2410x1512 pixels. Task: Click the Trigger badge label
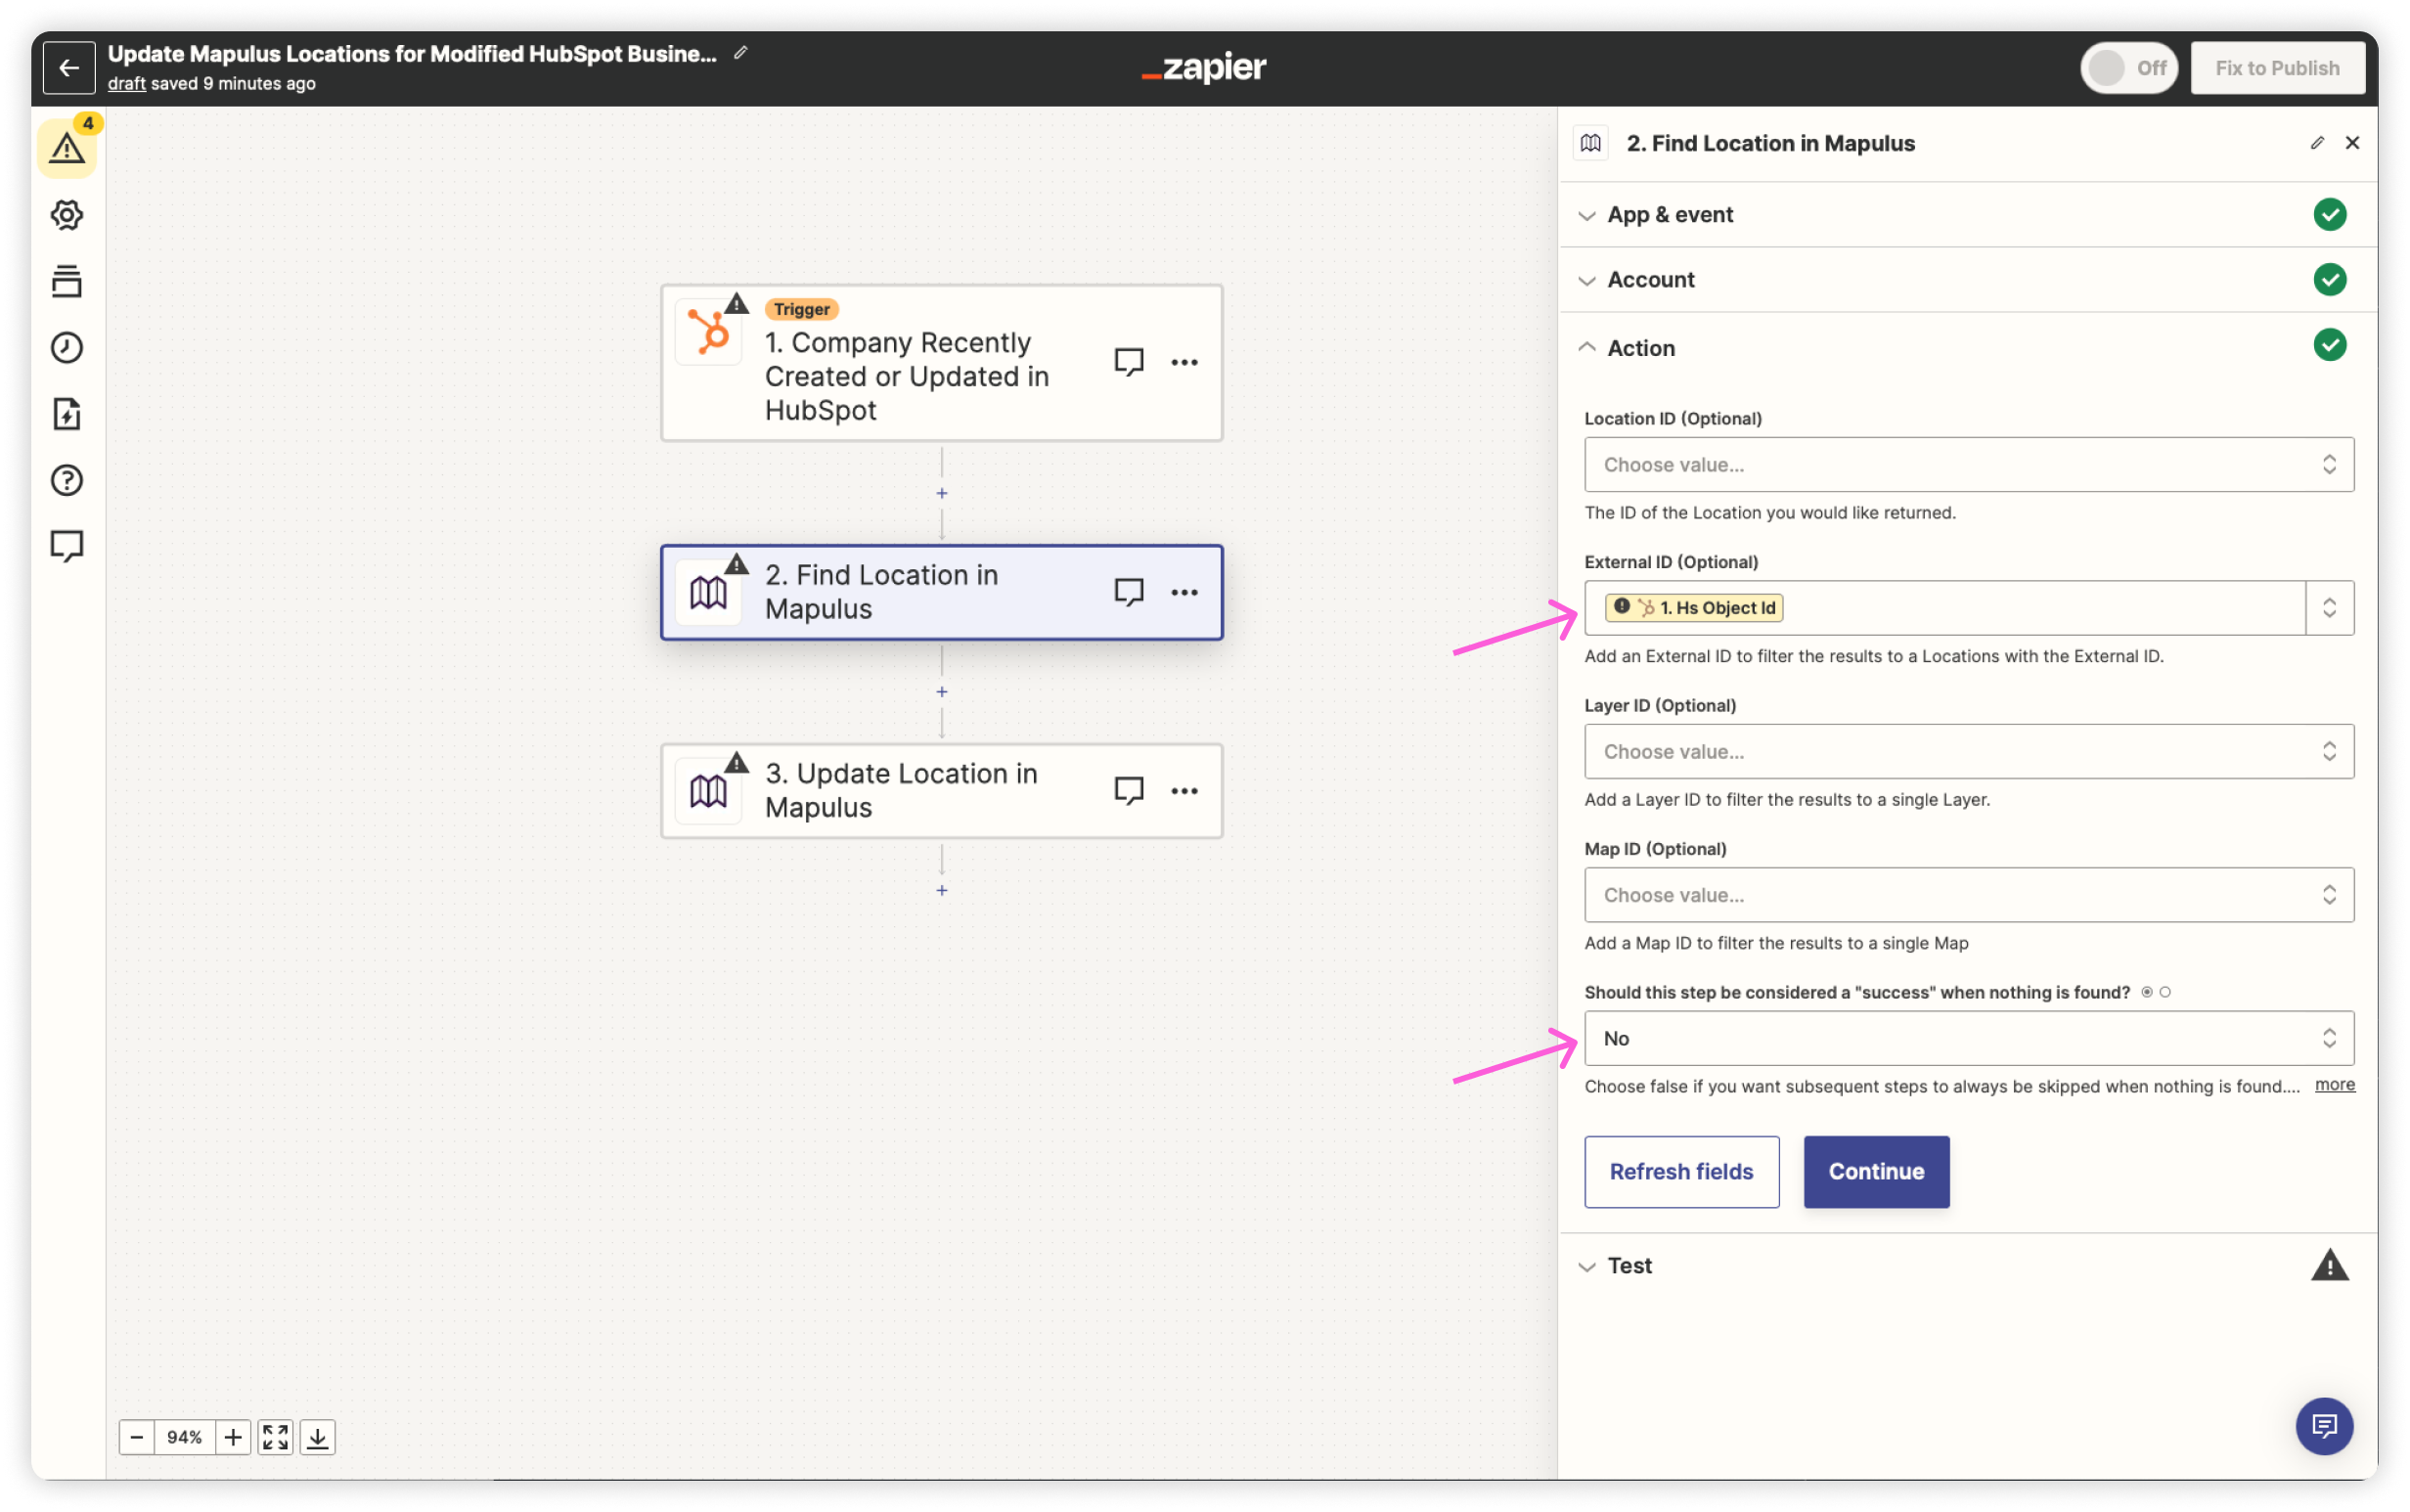tap(801, 309)
